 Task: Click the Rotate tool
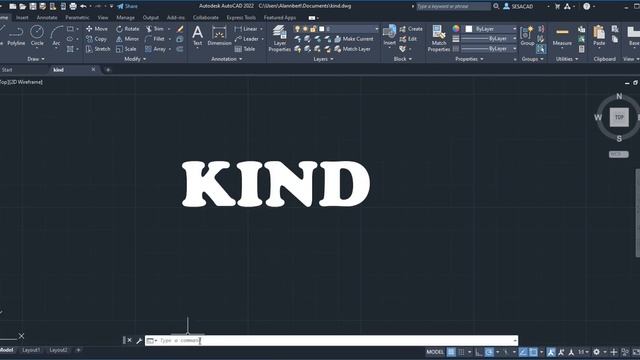coord(128,29)
